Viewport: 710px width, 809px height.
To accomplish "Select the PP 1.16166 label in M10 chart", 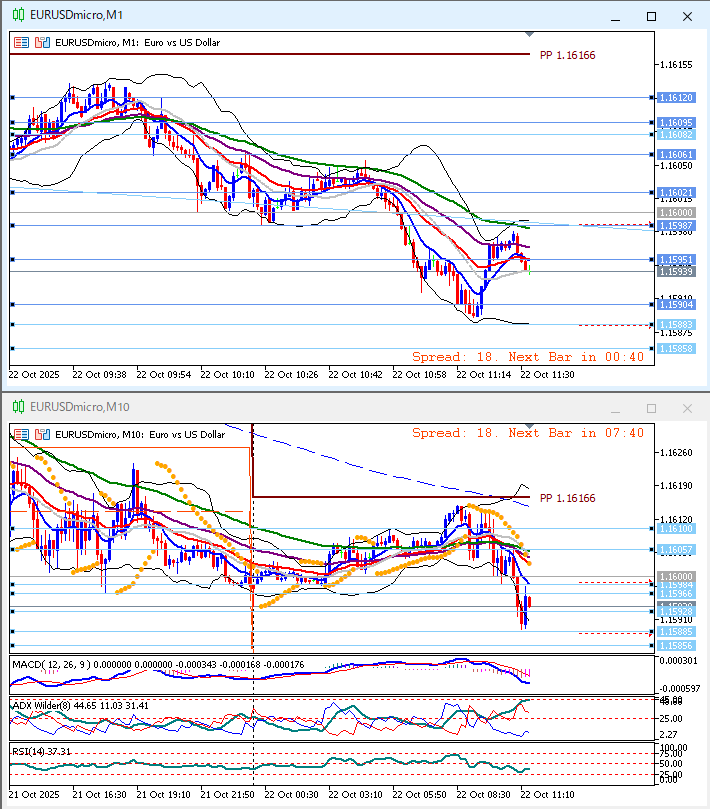I will click(x=567, y=497).
